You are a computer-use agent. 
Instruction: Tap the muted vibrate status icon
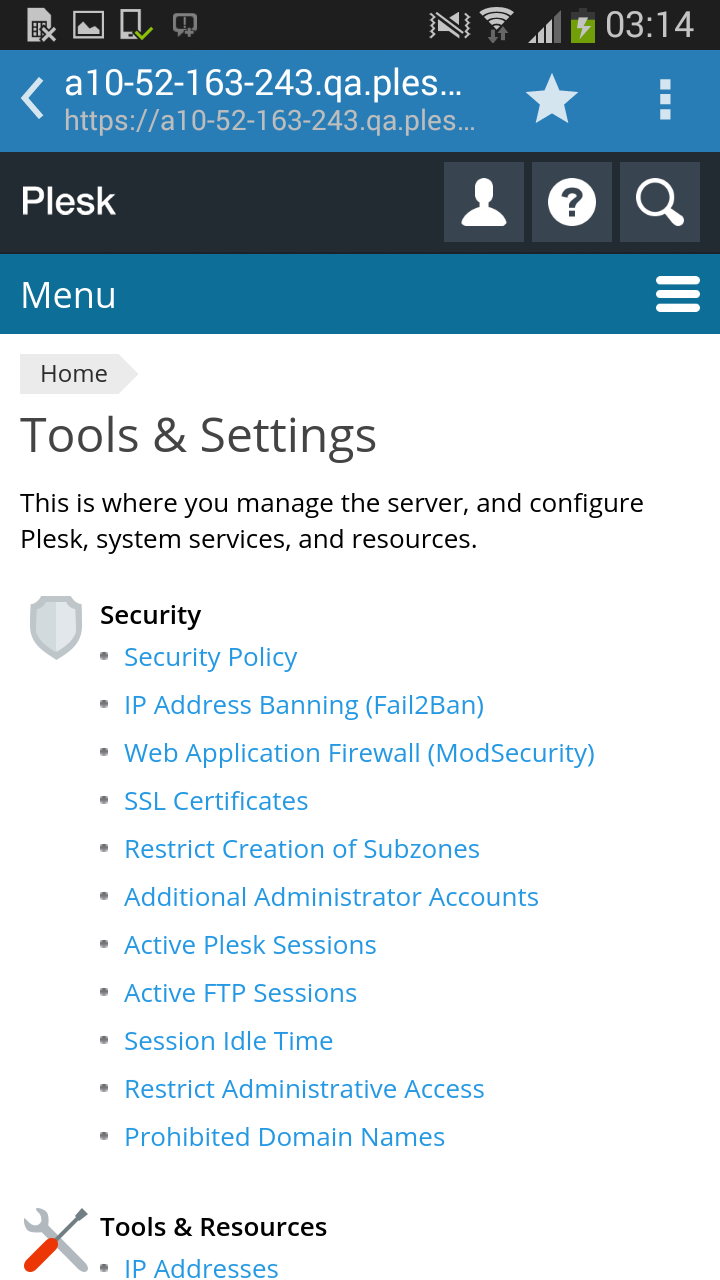click(448, 25)
